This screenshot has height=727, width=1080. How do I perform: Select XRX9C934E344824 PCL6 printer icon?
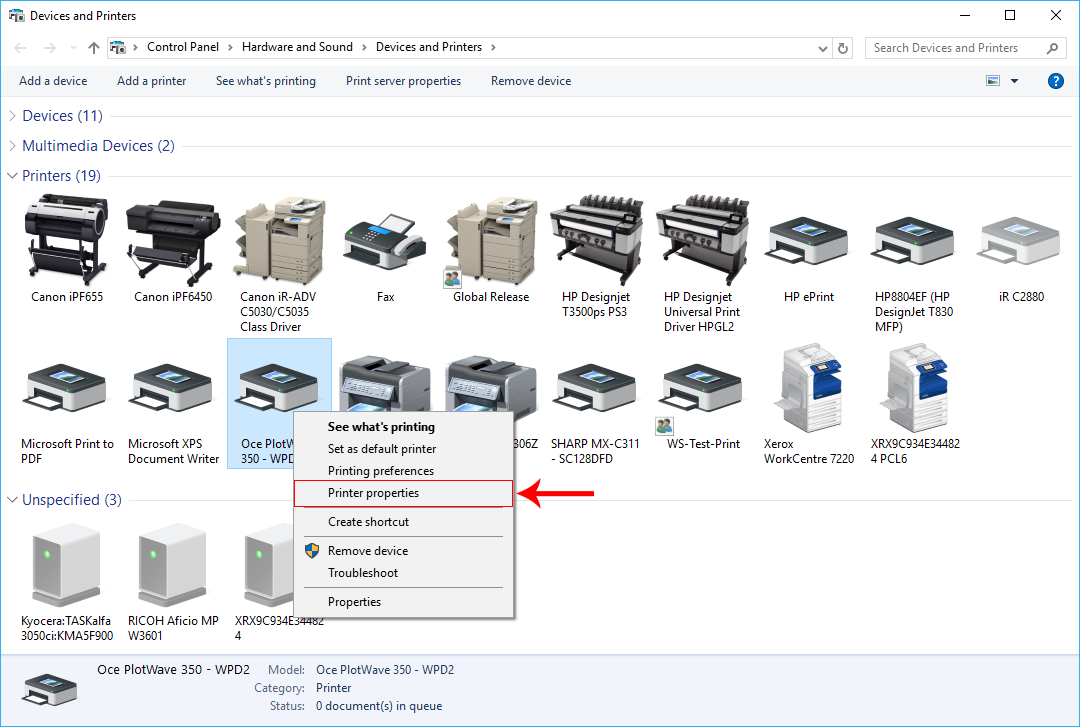pos(914,387)
